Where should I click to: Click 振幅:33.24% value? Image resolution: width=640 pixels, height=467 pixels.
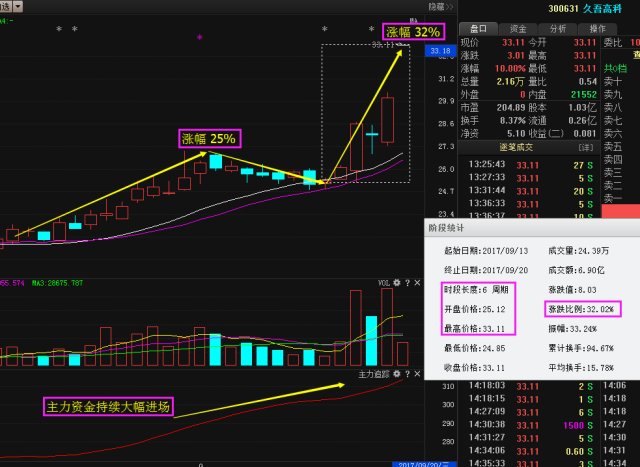[x=572, y=329]
